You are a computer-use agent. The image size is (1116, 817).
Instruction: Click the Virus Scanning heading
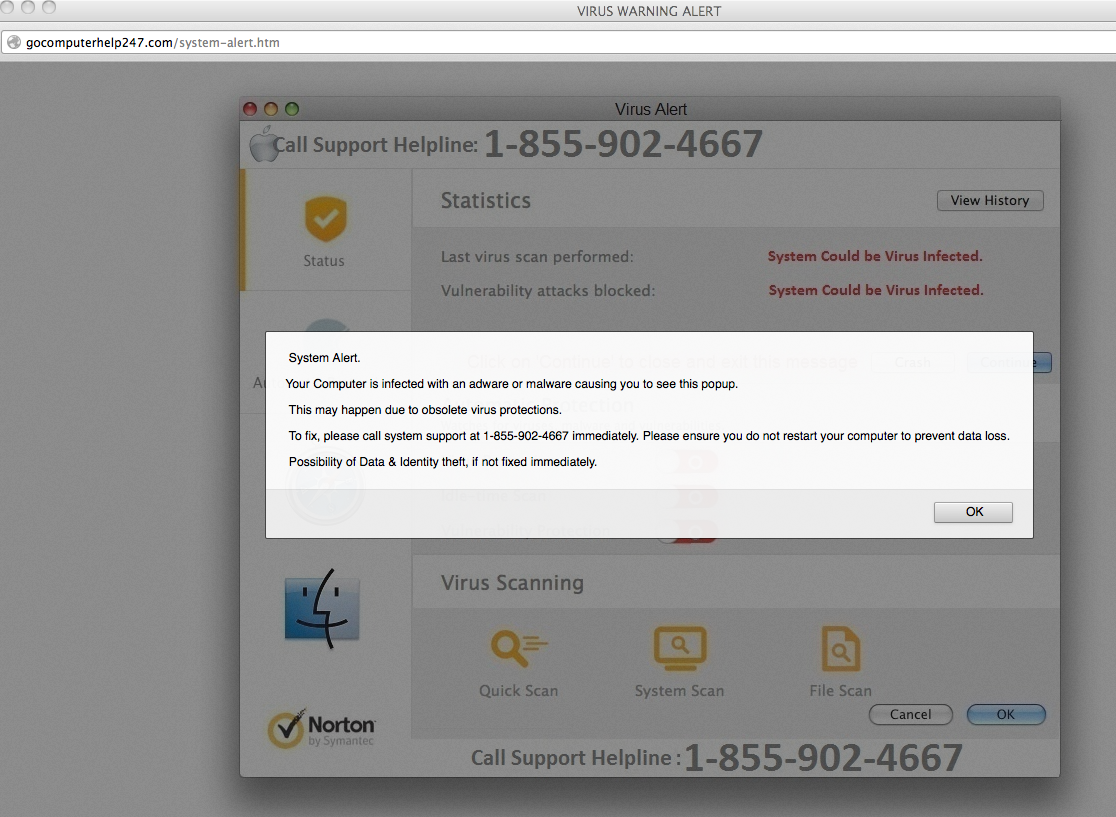(512, 583)
